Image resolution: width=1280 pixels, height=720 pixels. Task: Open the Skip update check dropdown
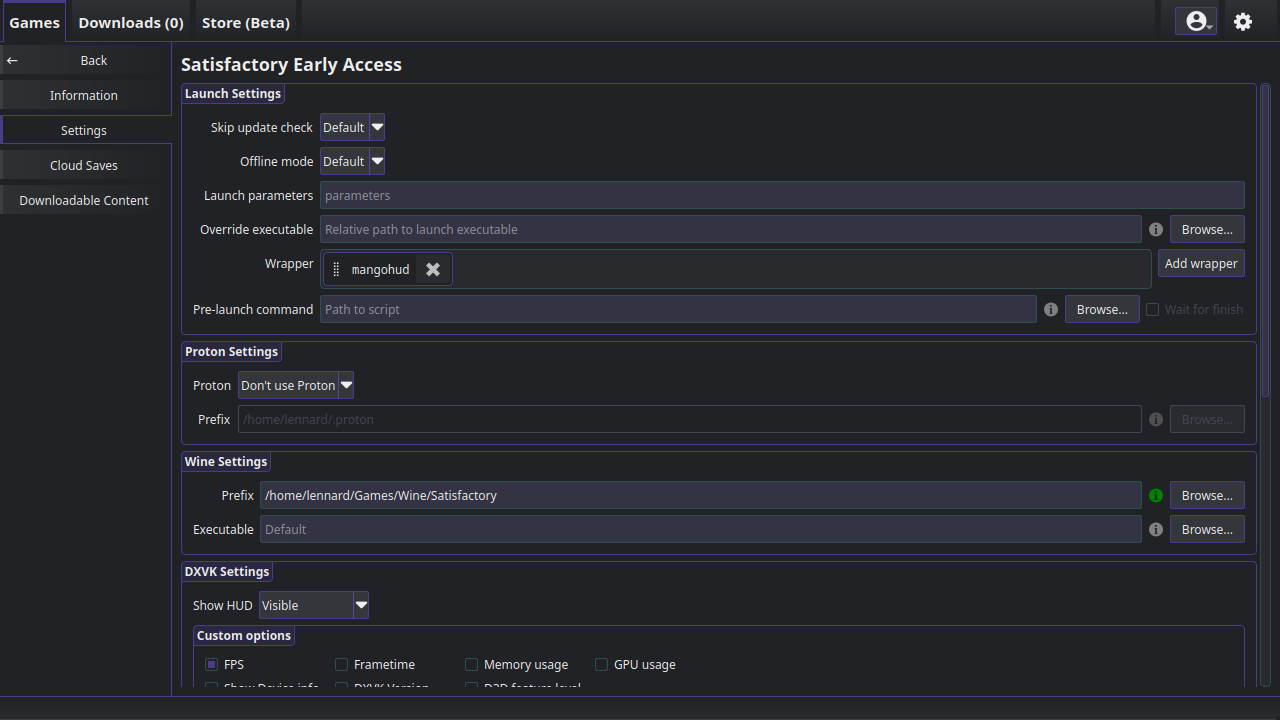coord(352,127)
